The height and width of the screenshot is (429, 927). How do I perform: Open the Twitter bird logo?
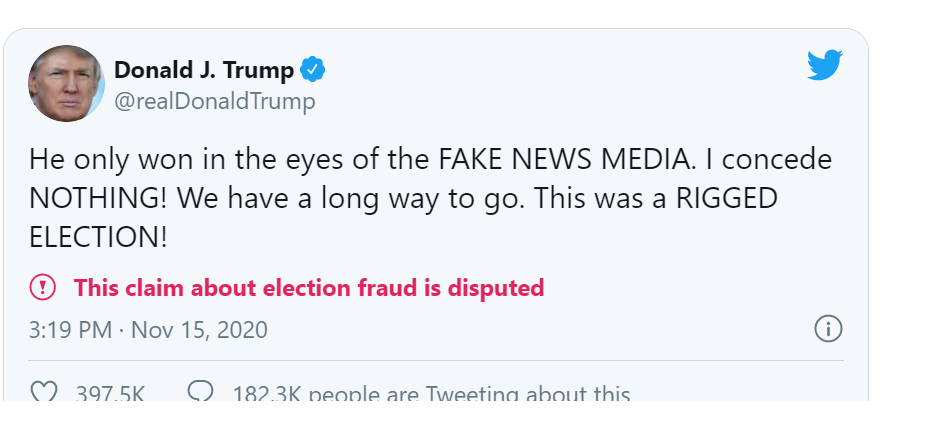(825, 67)
